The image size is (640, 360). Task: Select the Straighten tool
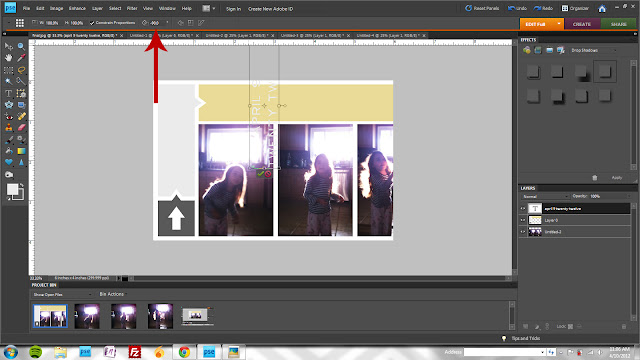coord(21,105)
